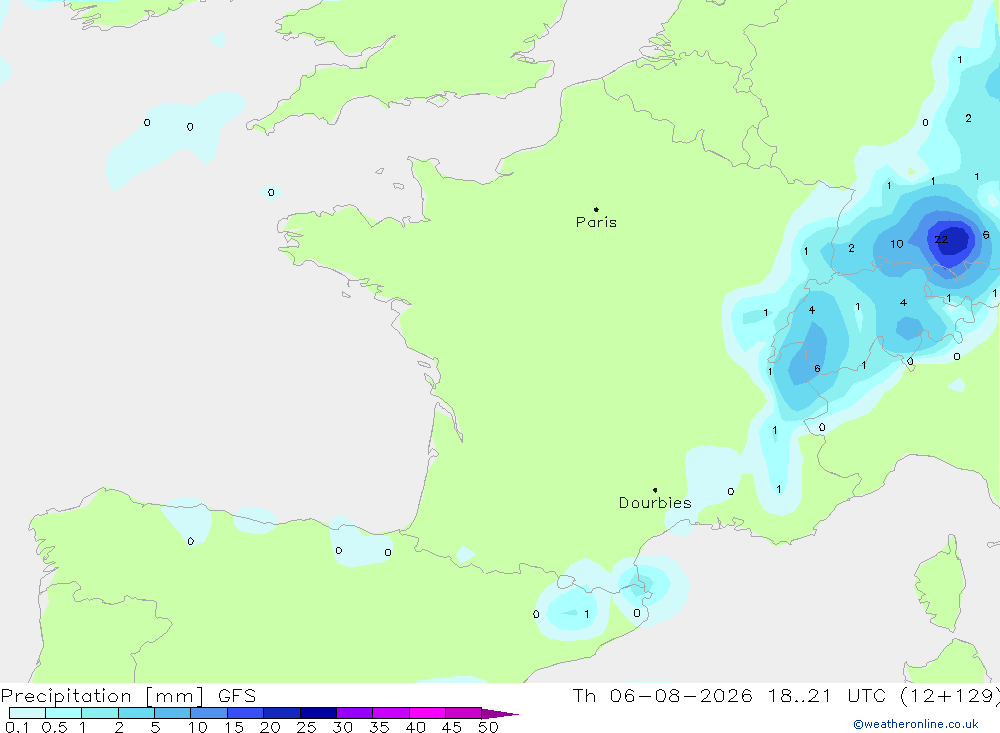The image size is (1000, 733).
Task: Select the 0.5–1 mm legend color swatch
Action: point(64,713)
